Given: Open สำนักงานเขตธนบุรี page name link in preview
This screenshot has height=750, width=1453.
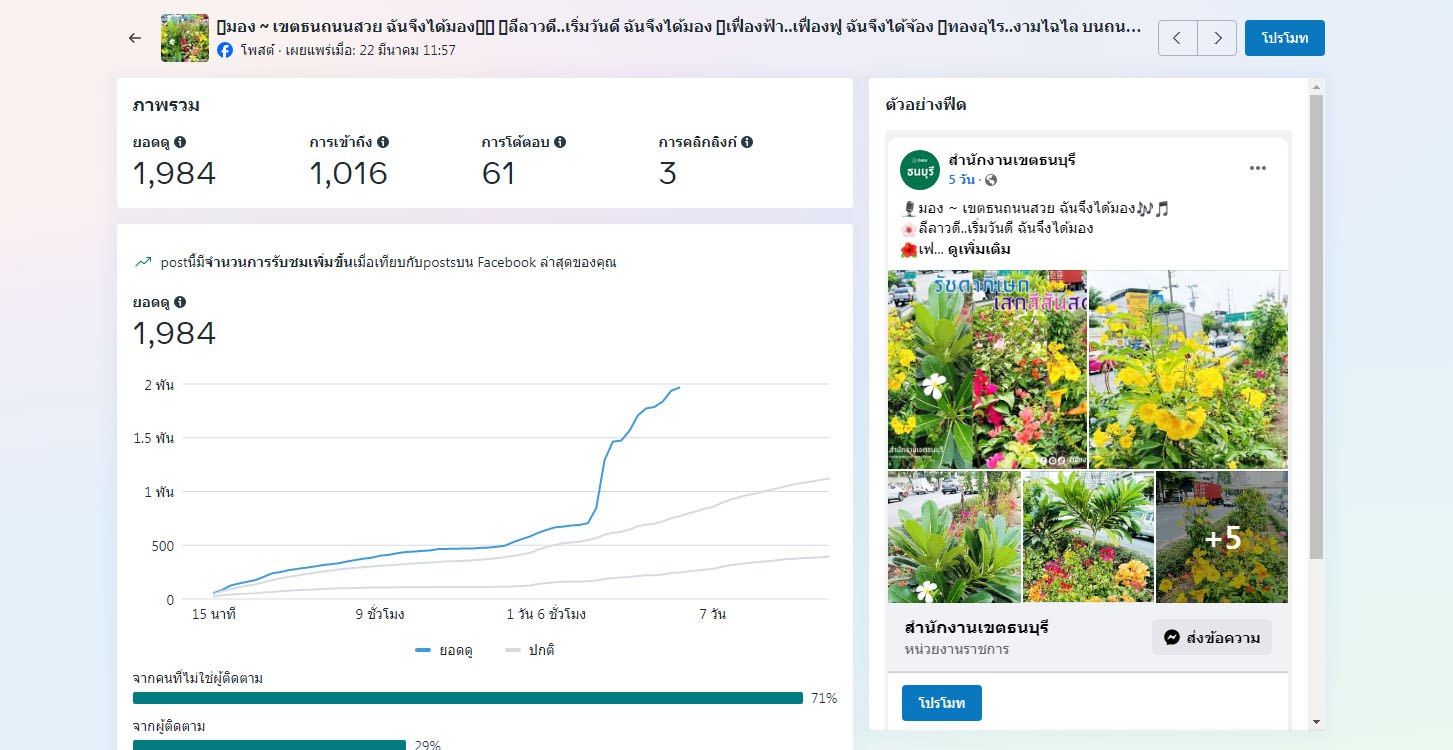Looking at the screenshot, I should pos(1012,160).
